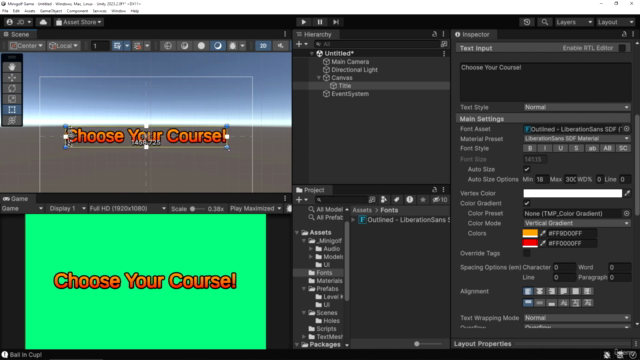The height and width of the screenshot is (360, 640).
Task: Select the Rect tool
Action: (12, 109)
